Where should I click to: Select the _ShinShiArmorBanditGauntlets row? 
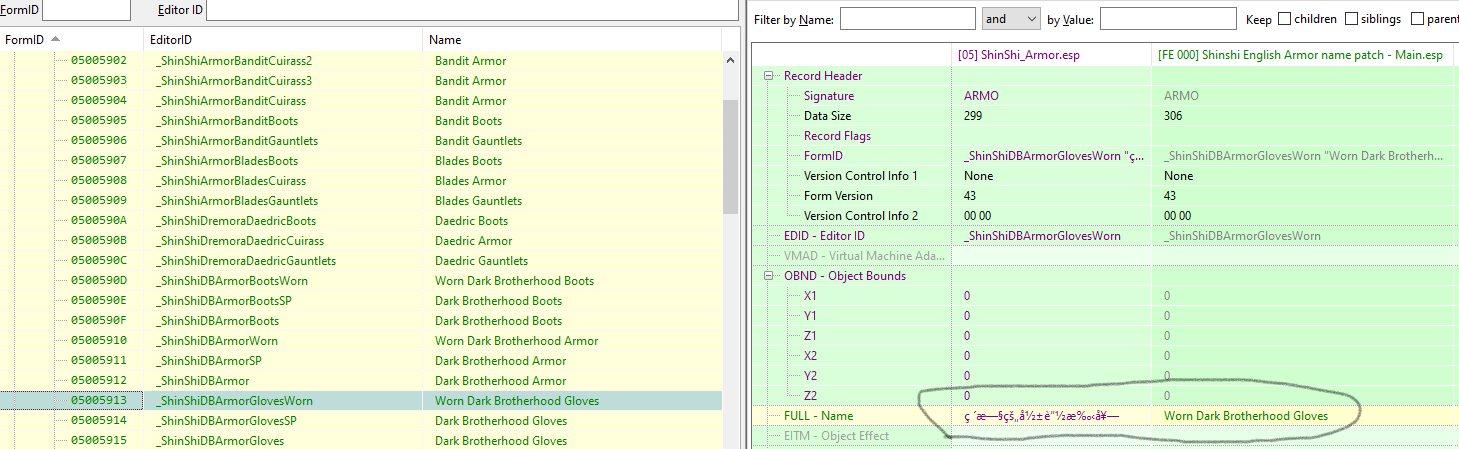pos(360,141)
